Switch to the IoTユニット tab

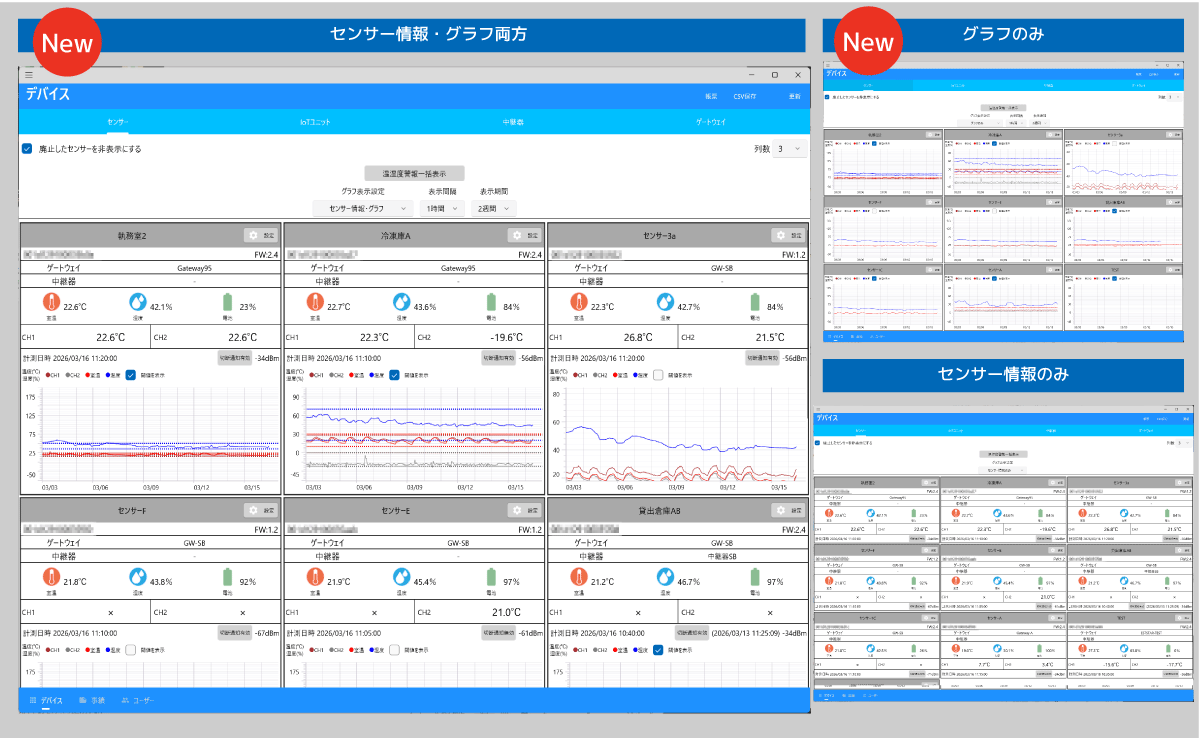tap(315, 122)
